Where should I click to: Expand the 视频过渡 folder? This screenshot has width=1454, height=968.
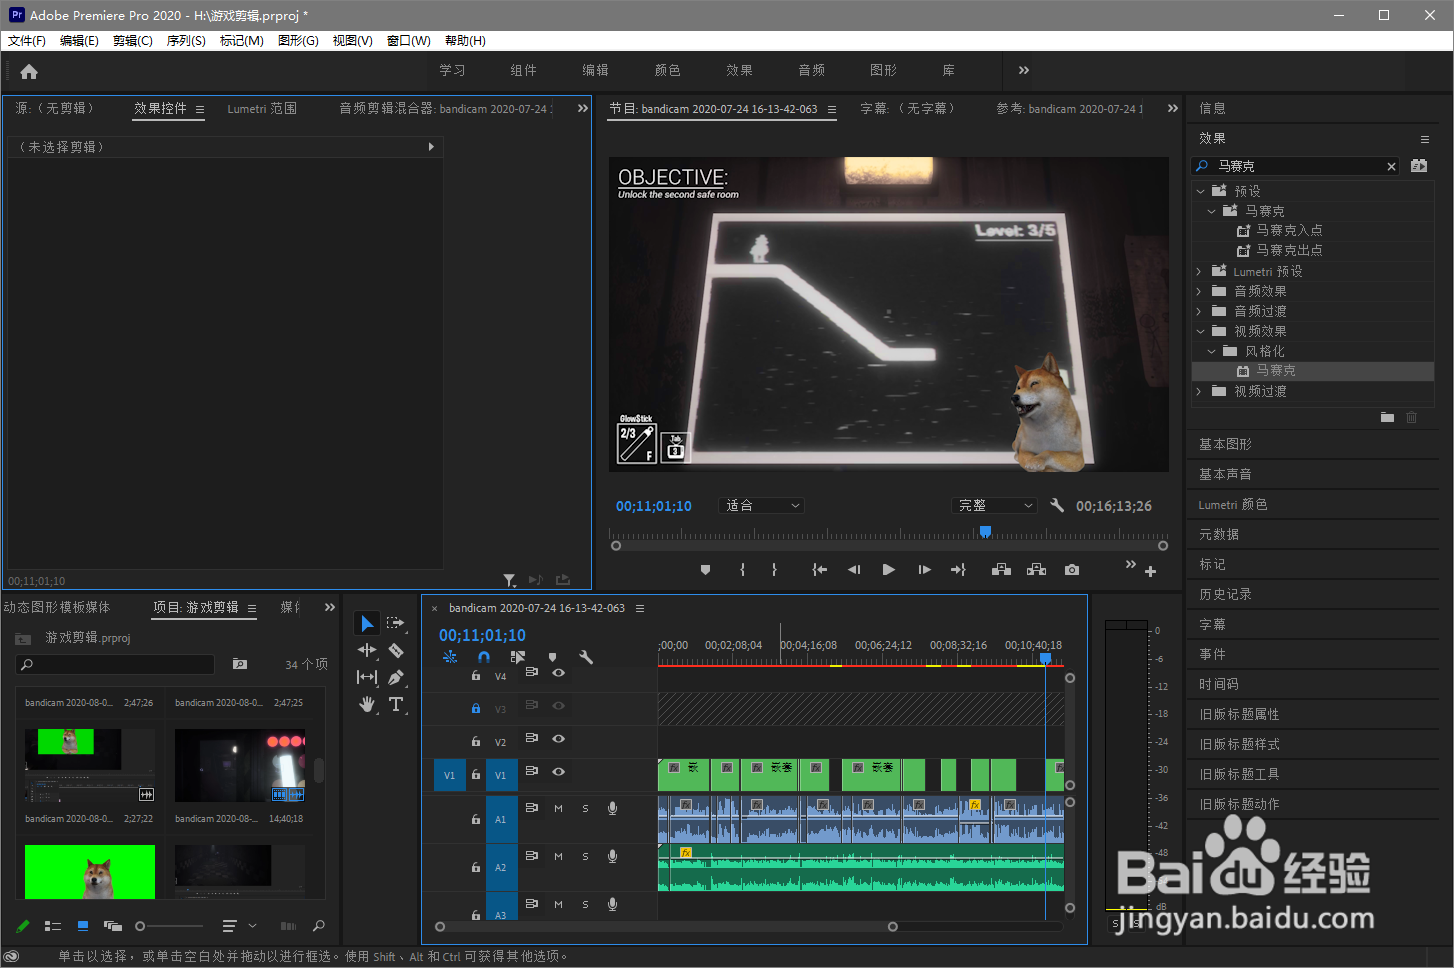(x=1199, y=391)
